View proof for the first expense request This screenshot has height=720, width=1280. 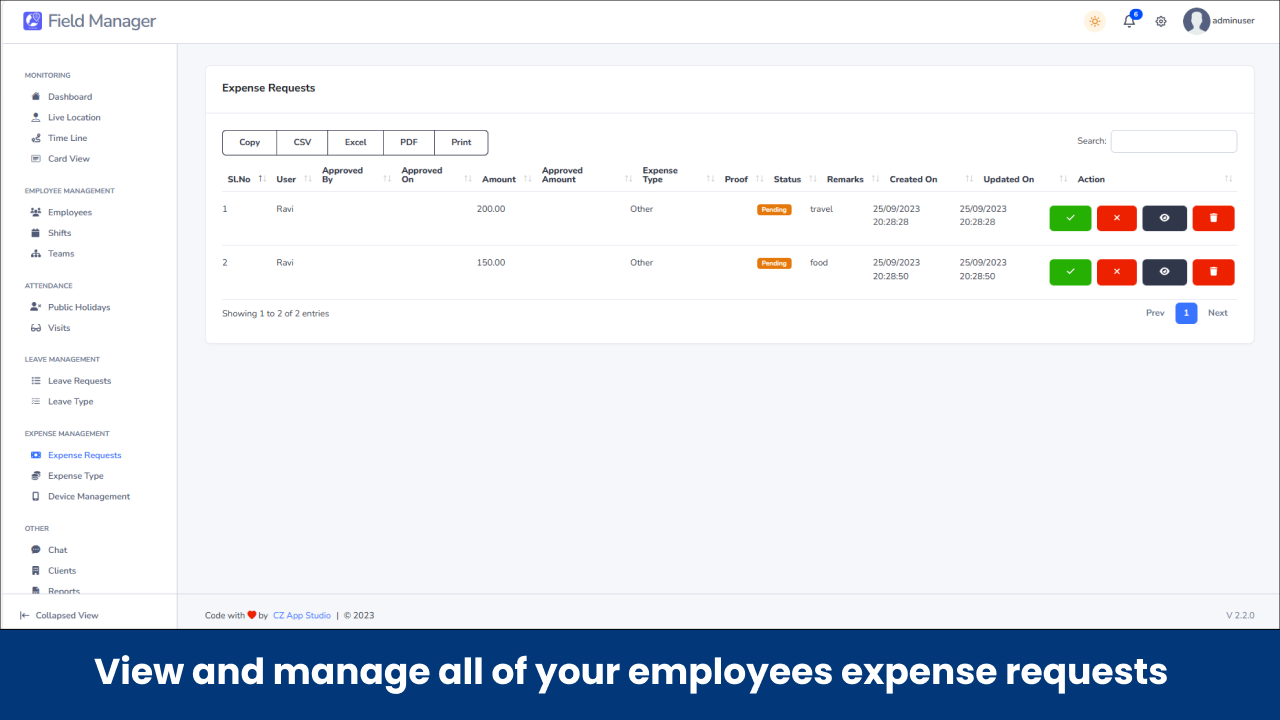click(x=1164, y=218)
